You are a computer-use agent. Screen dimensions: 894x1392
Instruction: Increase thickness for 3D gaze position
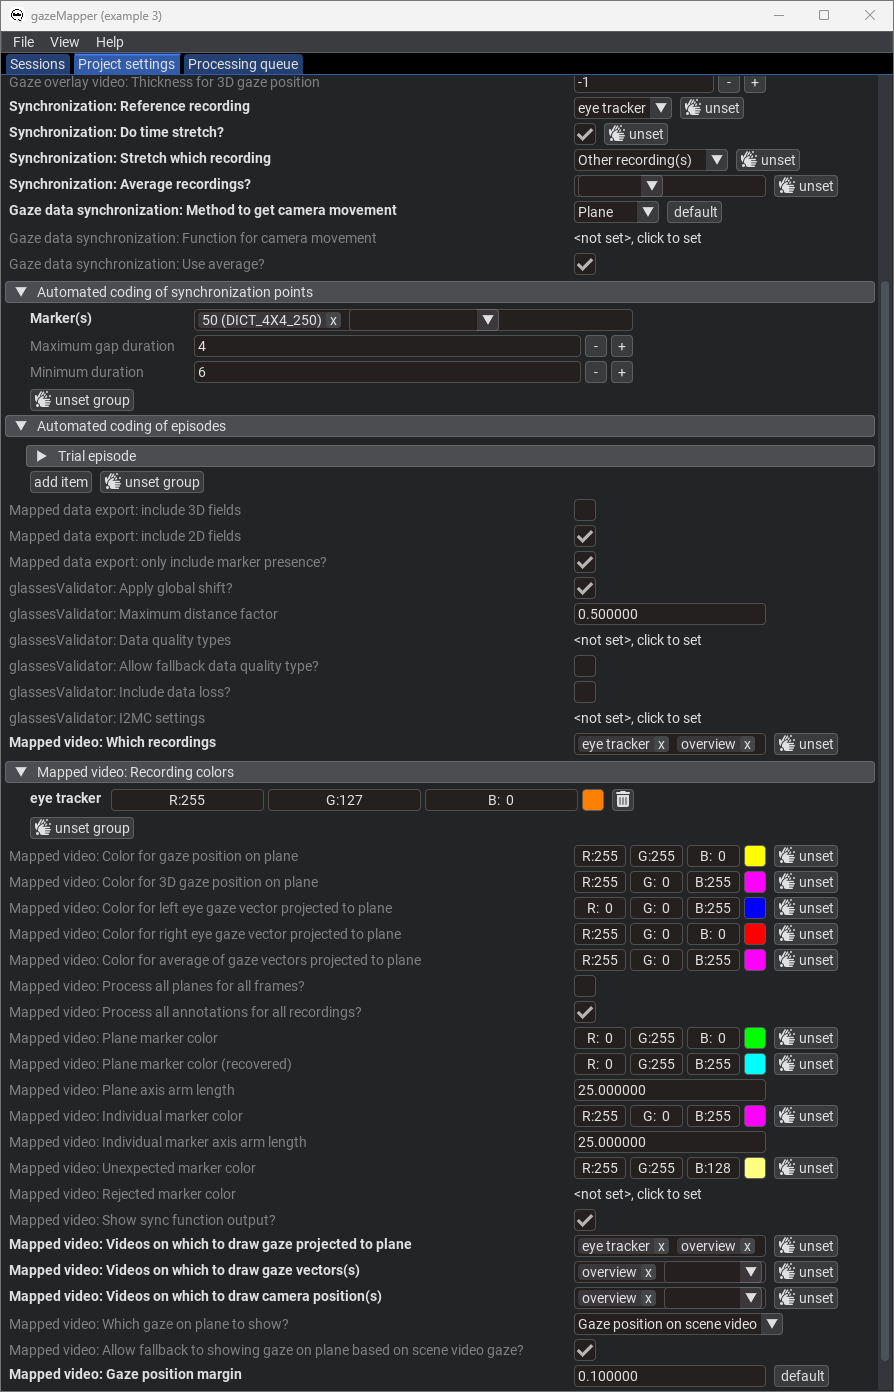coord(755,83)
